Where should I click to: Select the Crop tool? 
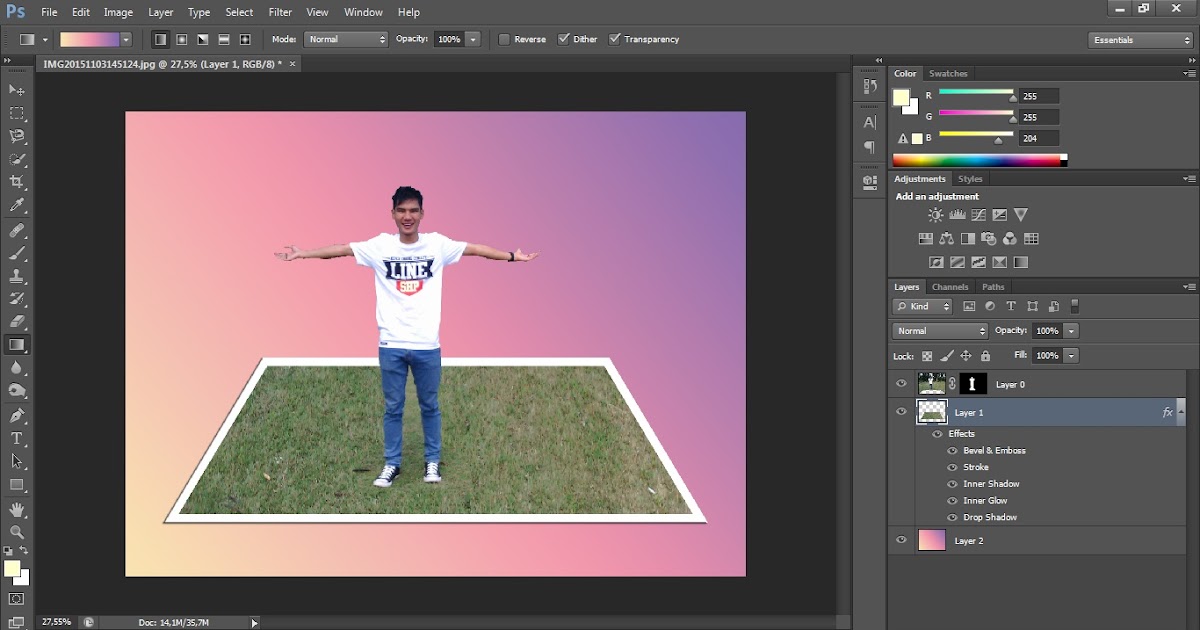16,183
